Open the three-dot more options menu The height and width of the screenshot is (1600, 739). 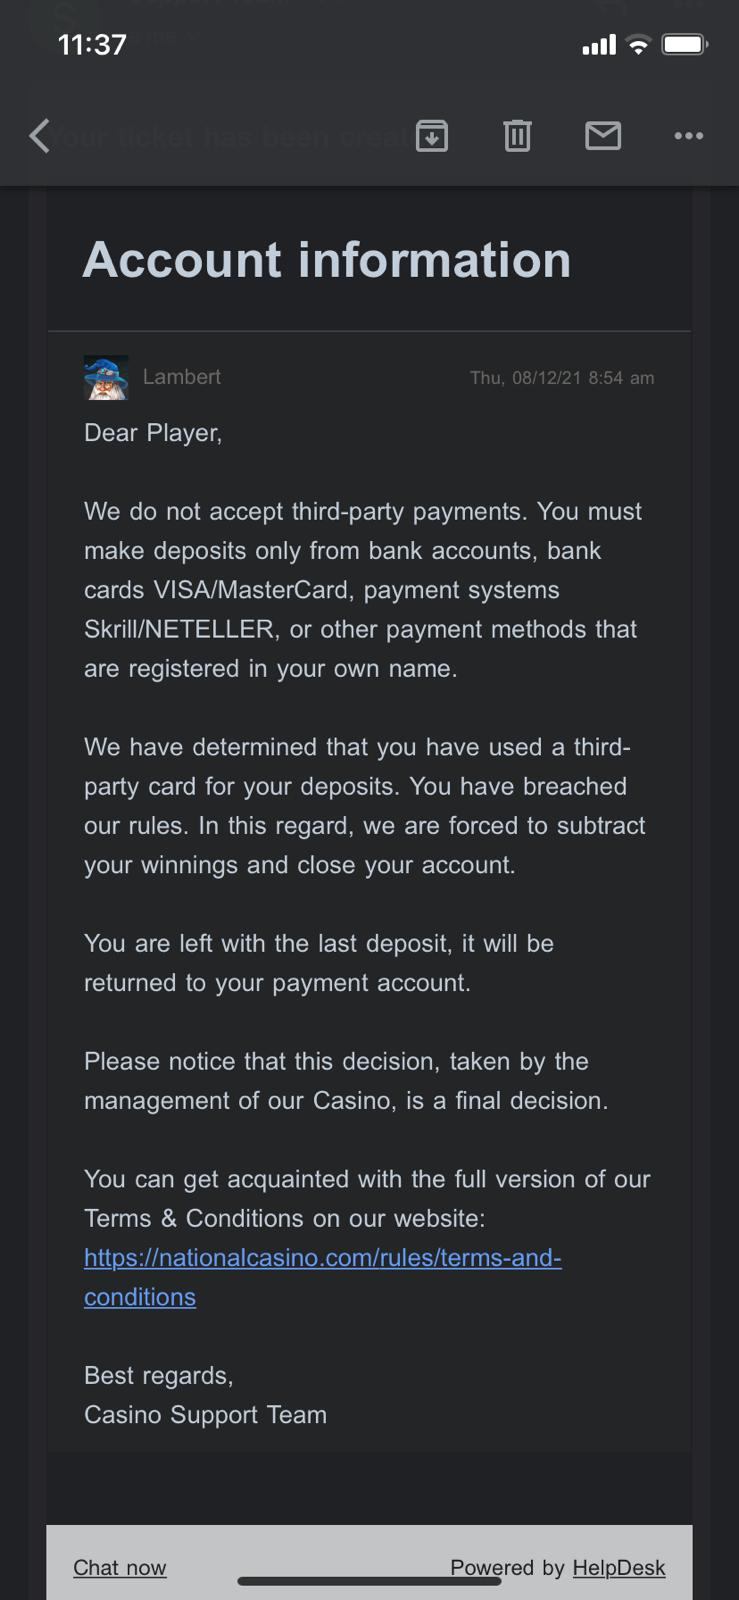point(688,135)
